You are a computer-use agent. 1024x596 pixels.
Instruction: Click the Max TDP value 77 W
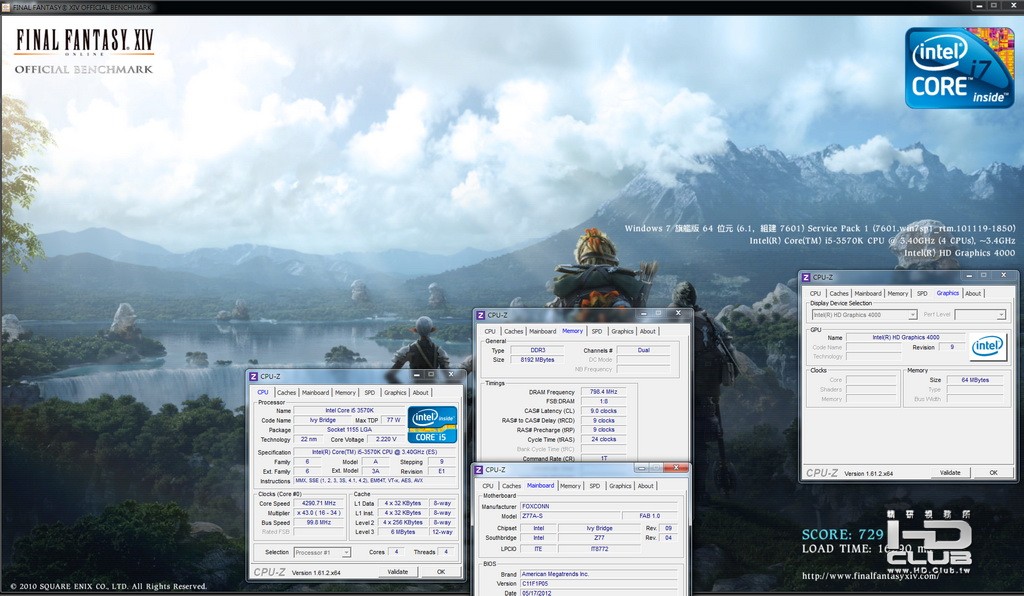point(394,420)
